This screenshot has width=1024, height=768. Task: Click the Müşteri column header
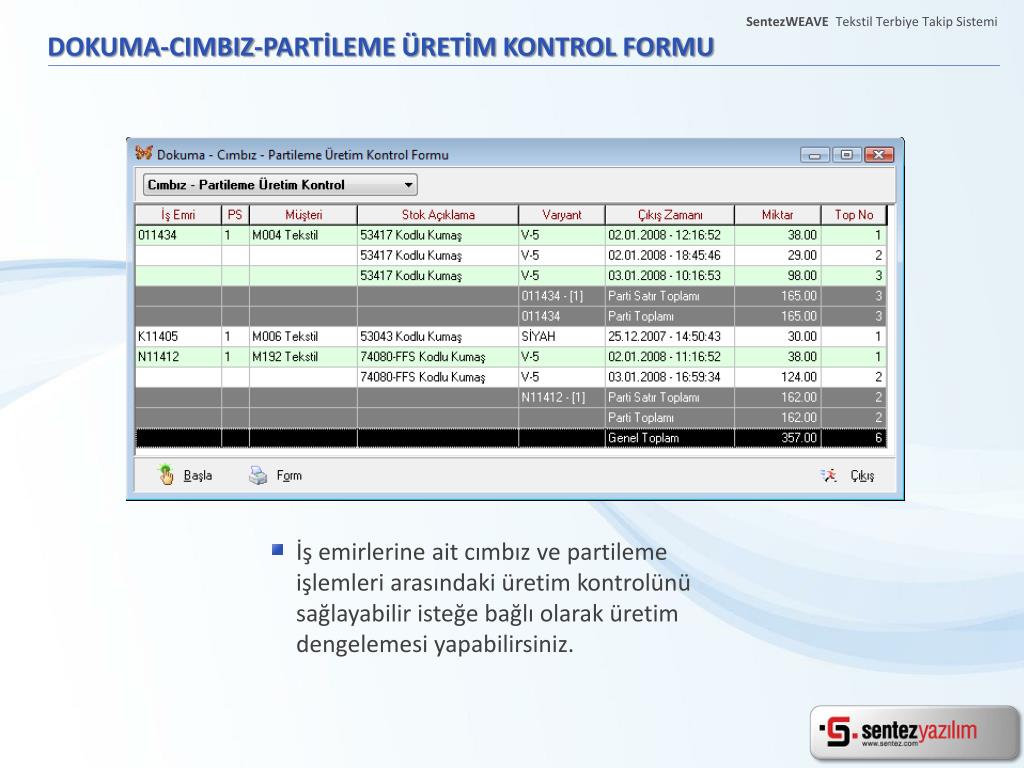[x=303, y=215]
